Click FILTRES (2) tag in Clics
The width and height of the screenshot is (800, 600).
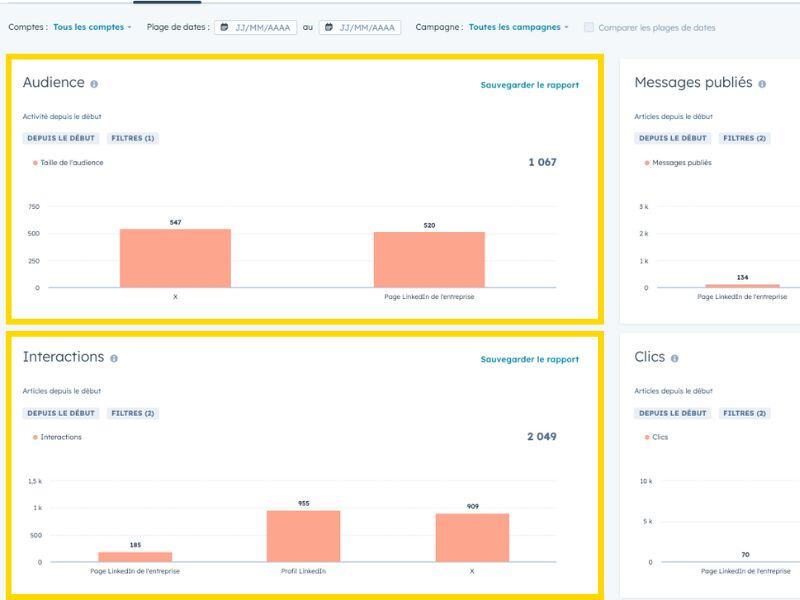click(x=744, y=413)
